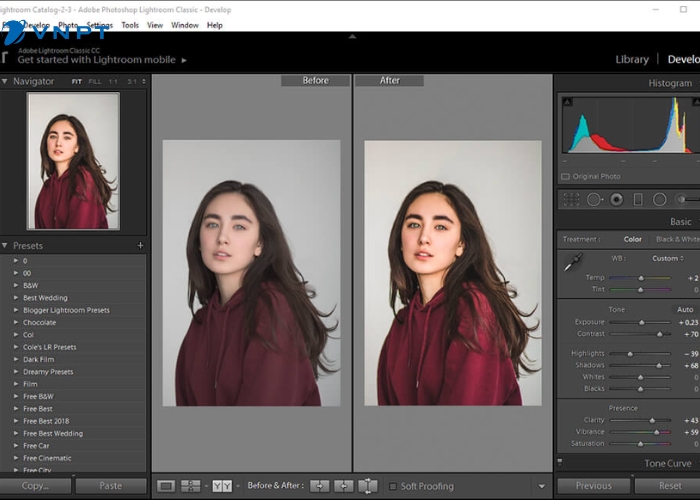Click Auto tone button
This screenshot has width=700, height=500.
[685, 309]
